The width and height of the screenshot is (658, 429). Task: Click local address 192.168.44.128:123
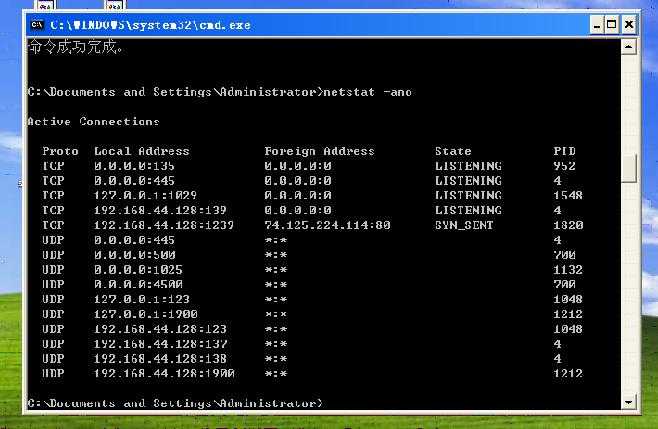[x=160, y=329]
